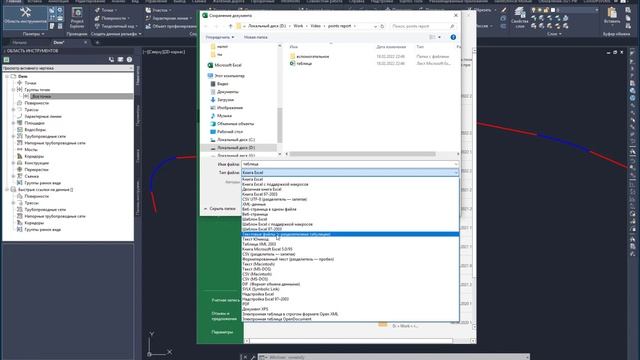The width and height of the screenshot is (640, 360).
Task: Select the Характерные линии tree icon
Action: click(20, 116)
